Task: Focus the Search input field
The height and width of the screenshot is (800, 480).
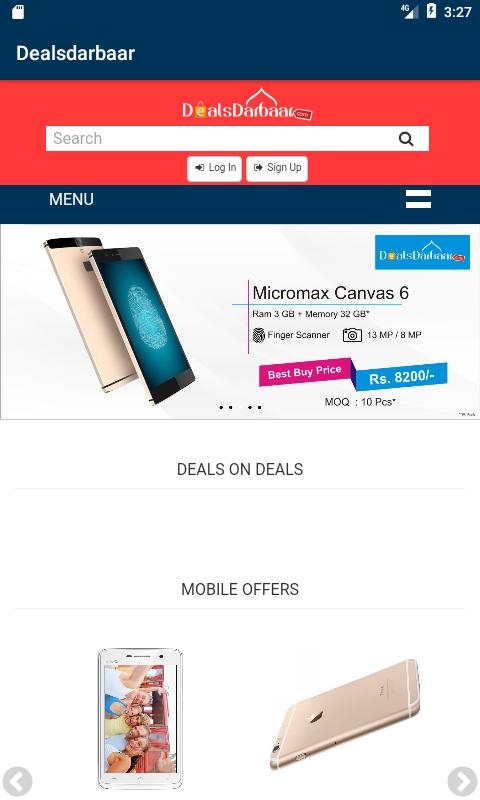Action: click(237, 139)
